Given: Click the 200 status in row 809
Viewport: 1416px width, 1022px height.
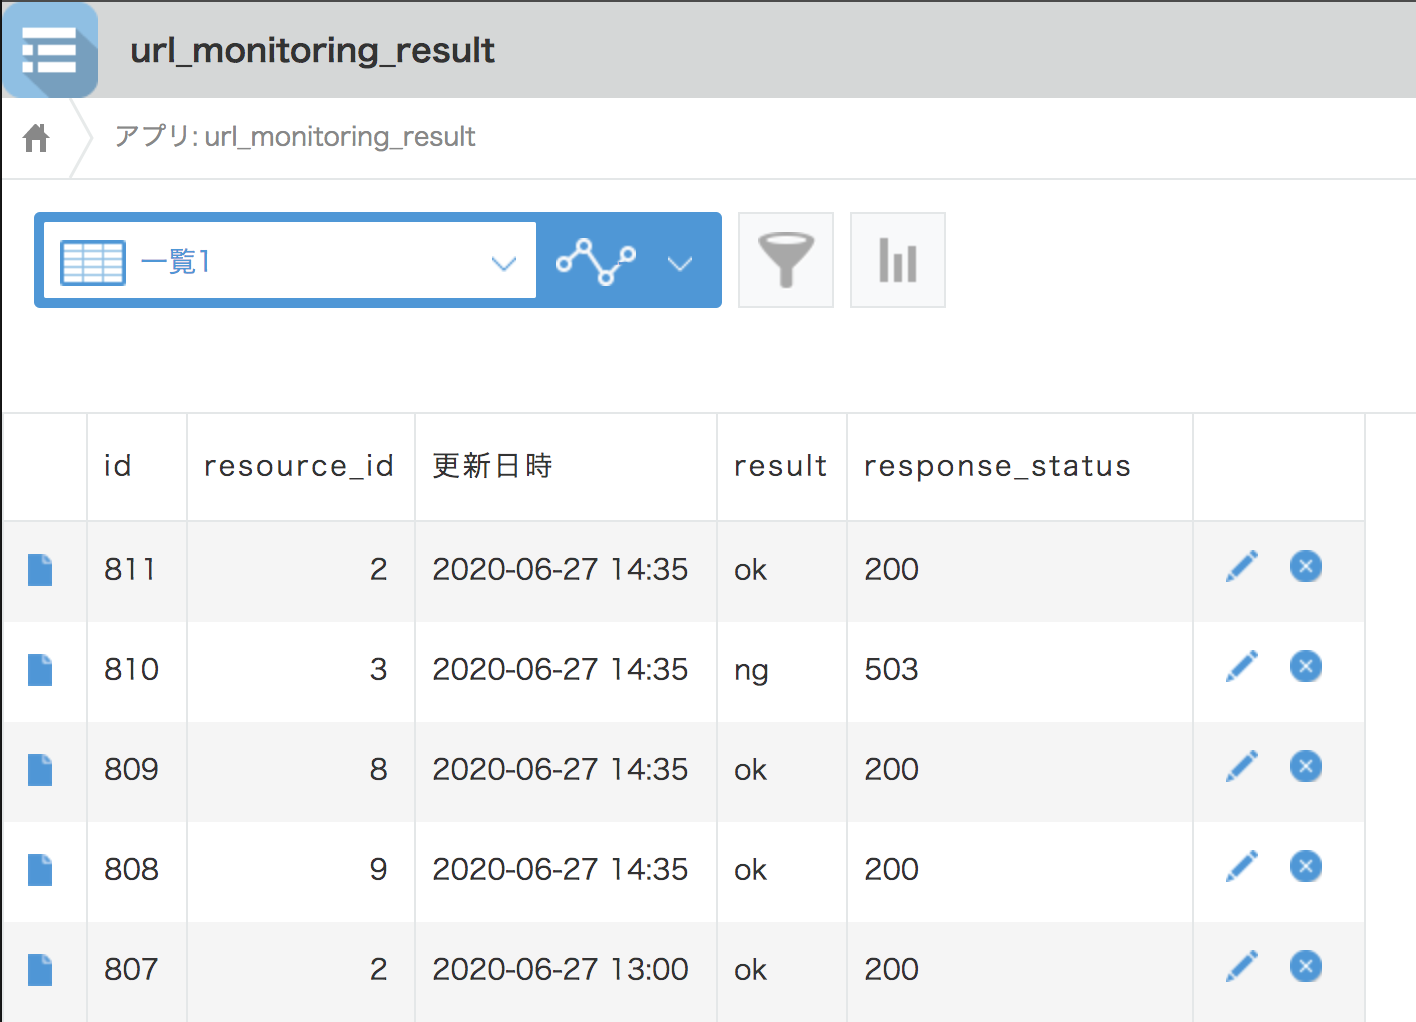Looking at the screenshot, I should click(x=891, y=769).
